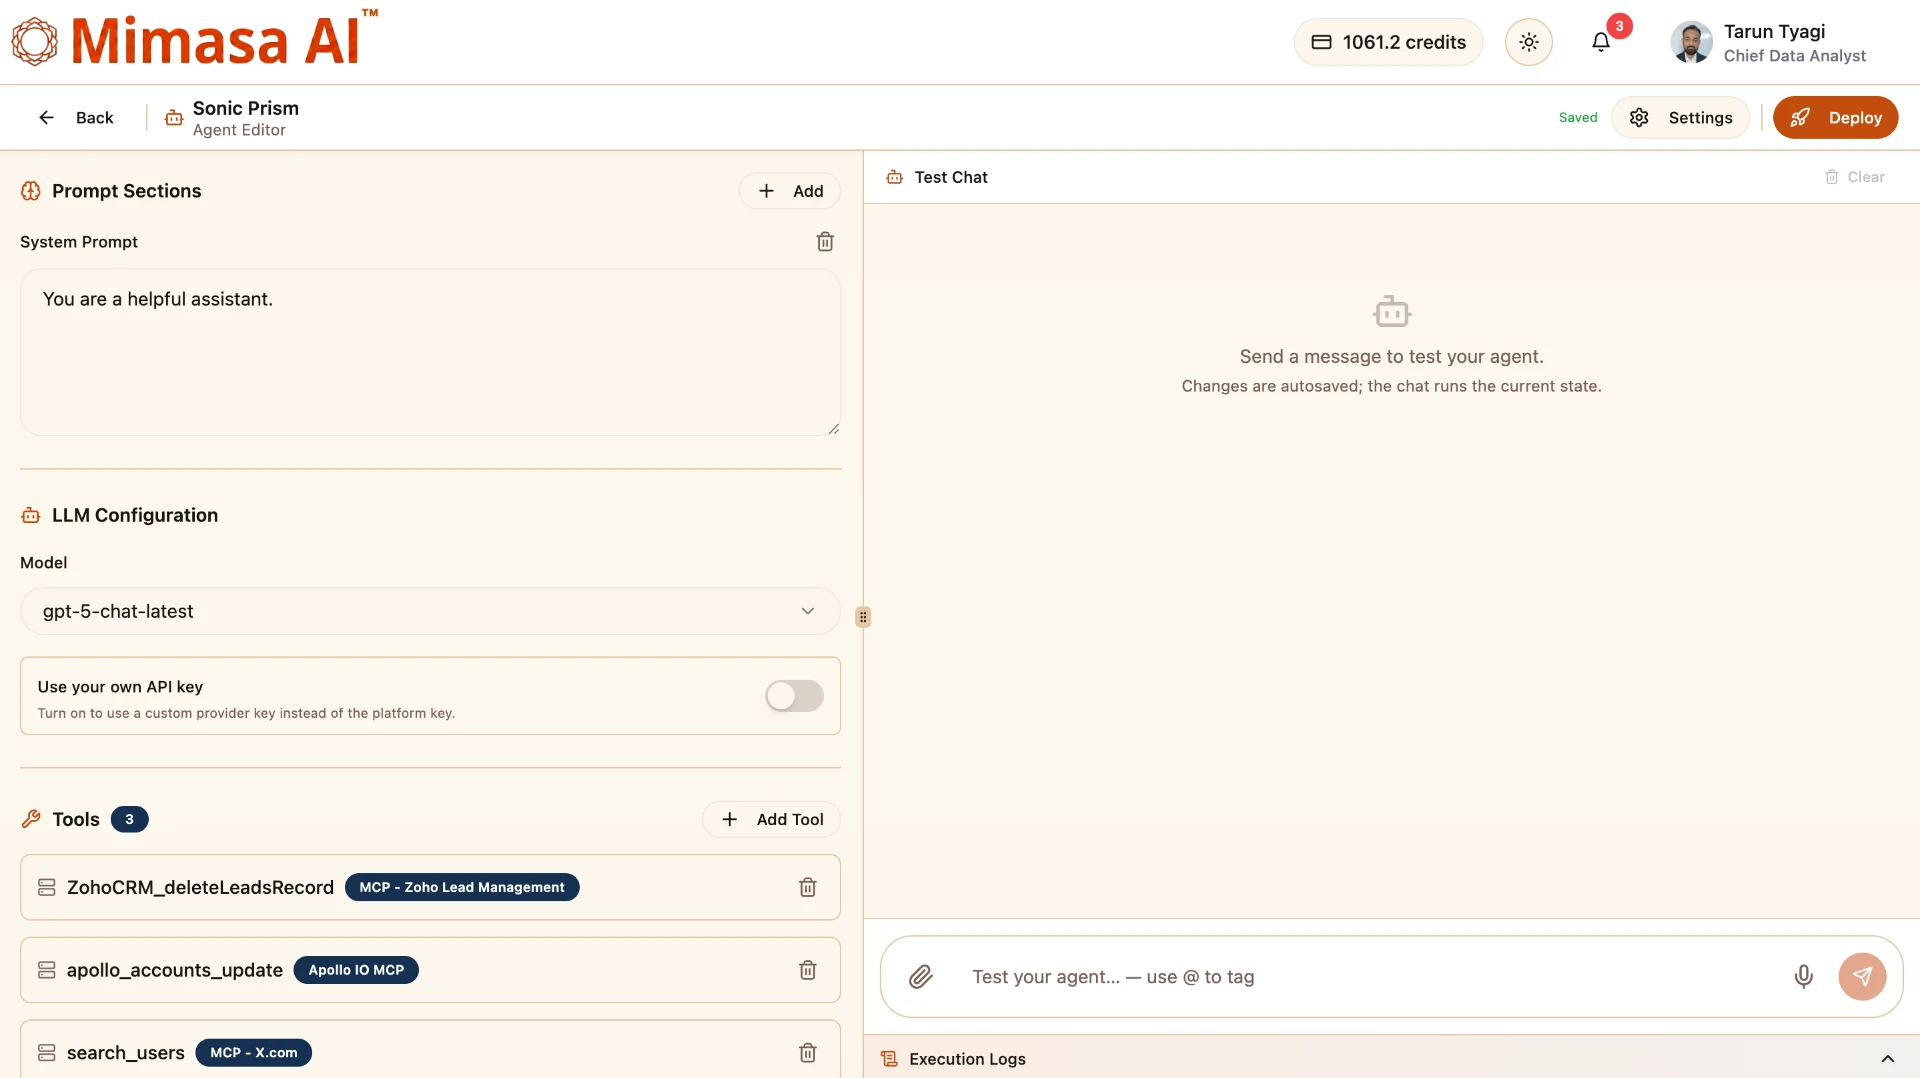
Task: Open the 1061.2 credits balance
Action: (x=1388, y=42)
